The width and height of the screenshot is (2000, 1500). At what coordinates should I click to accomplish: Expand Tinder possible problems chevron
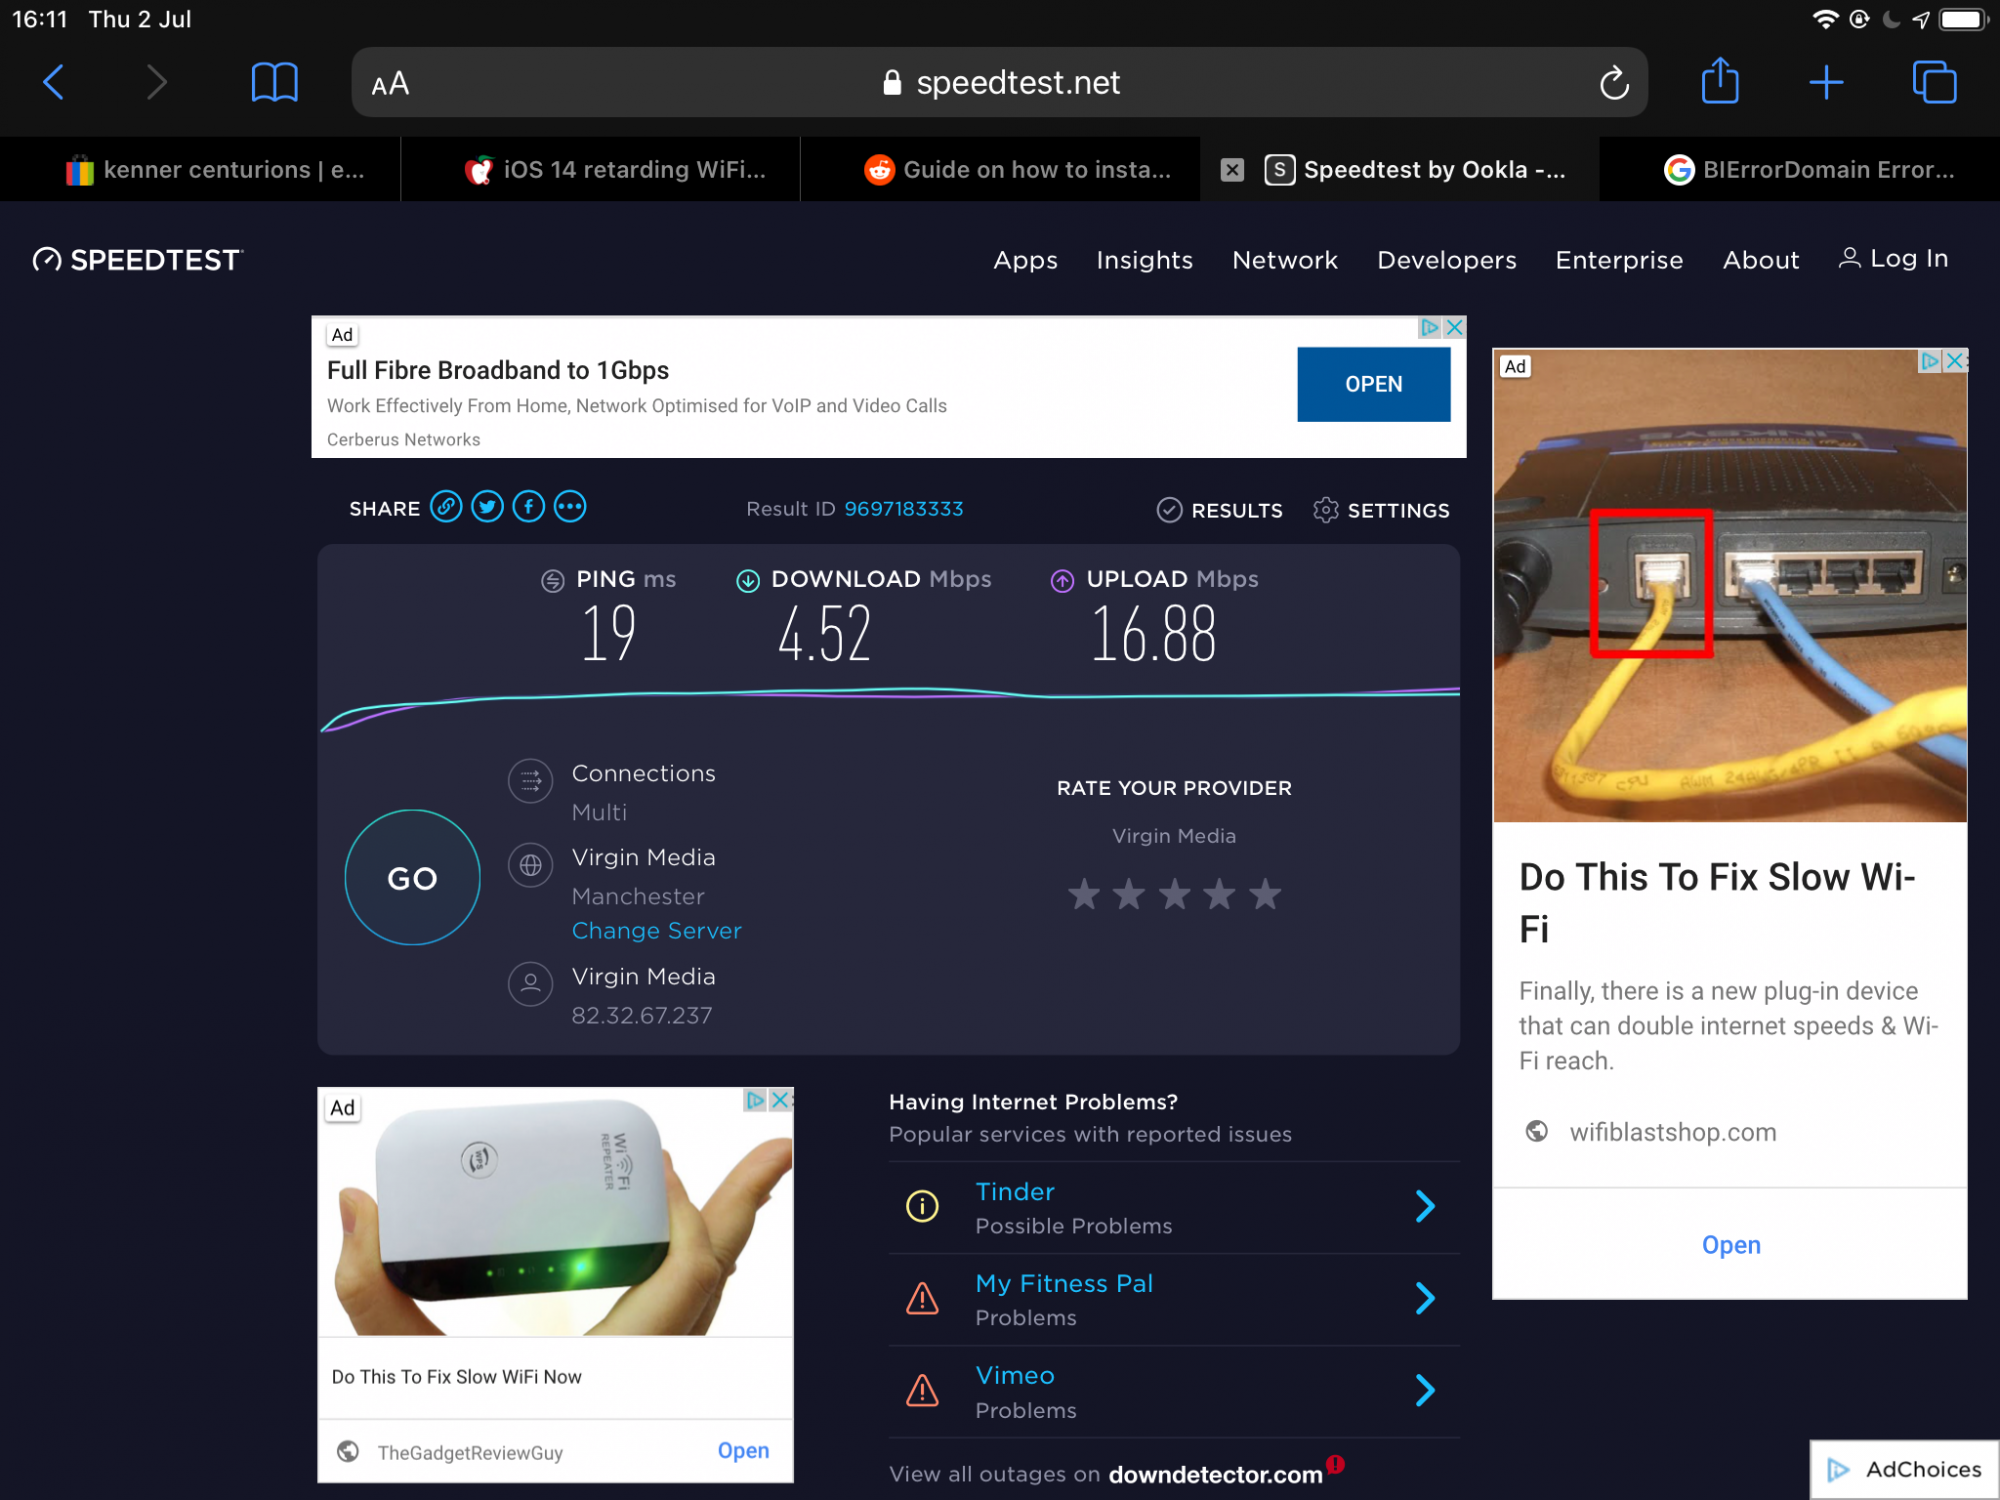coord(1425,1207)
